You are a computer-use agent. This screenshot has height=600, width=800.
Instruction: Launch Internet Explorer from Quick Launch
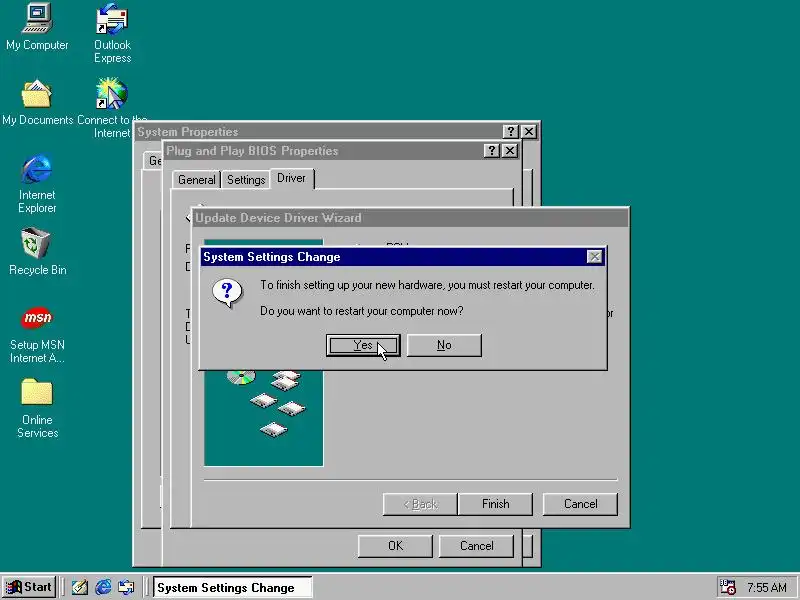[x=103, y=587]
